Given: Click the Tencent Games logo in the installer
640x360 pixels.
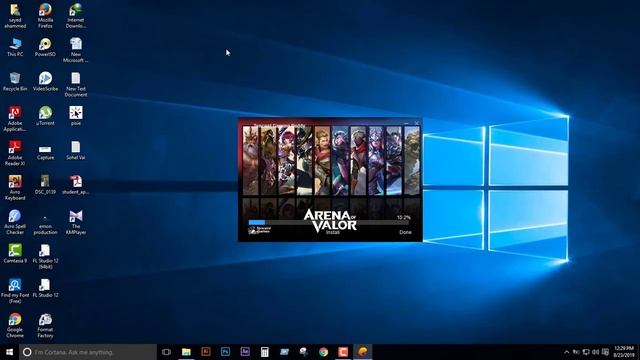Looking at the screenshot, I should (x=260, y=230).
